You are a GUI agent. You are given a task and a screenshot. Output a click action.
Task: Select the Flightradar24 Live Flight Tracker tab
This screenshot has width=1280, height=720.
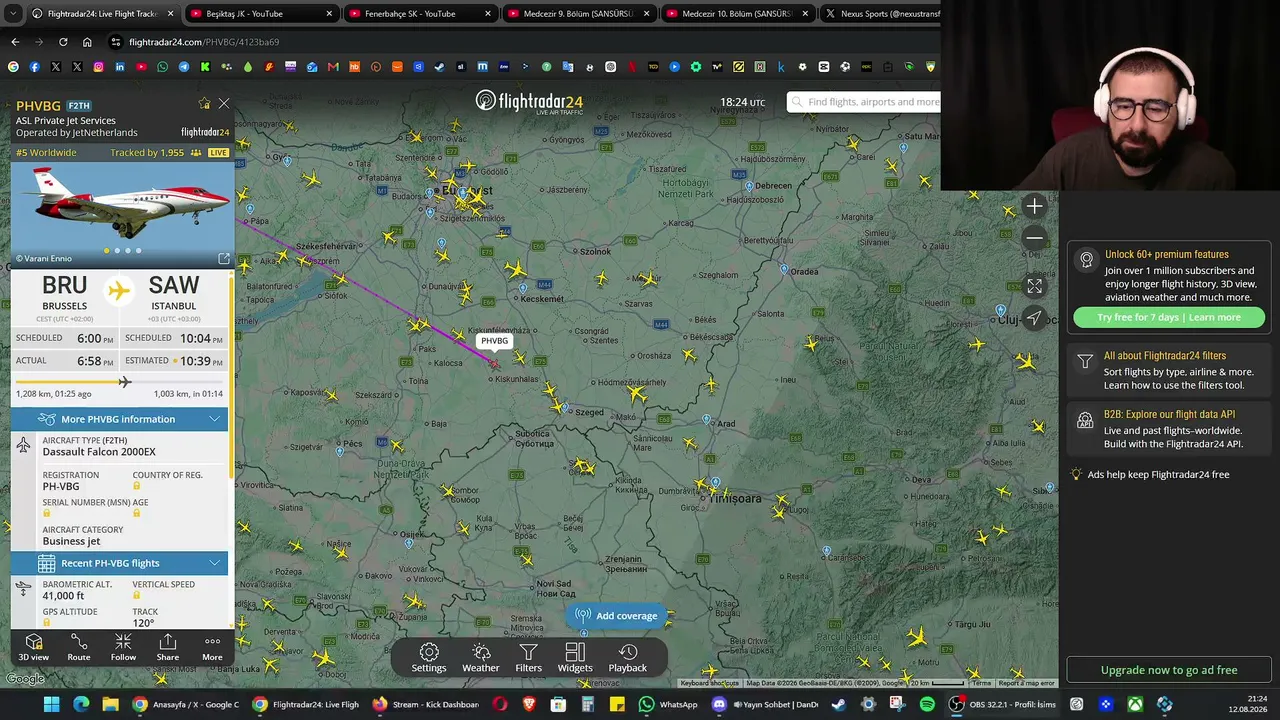tap(102, 14)
